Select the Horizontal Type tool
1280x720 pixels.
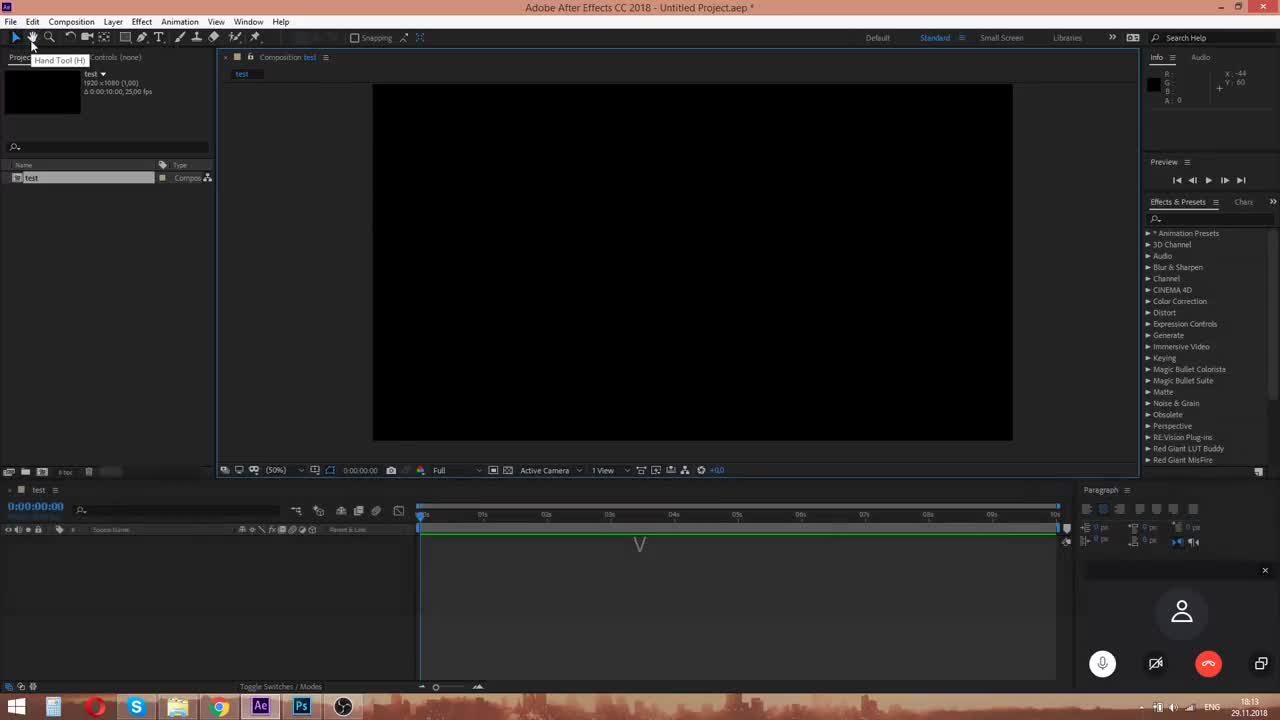pyautogui.click(x=159, y=37)
